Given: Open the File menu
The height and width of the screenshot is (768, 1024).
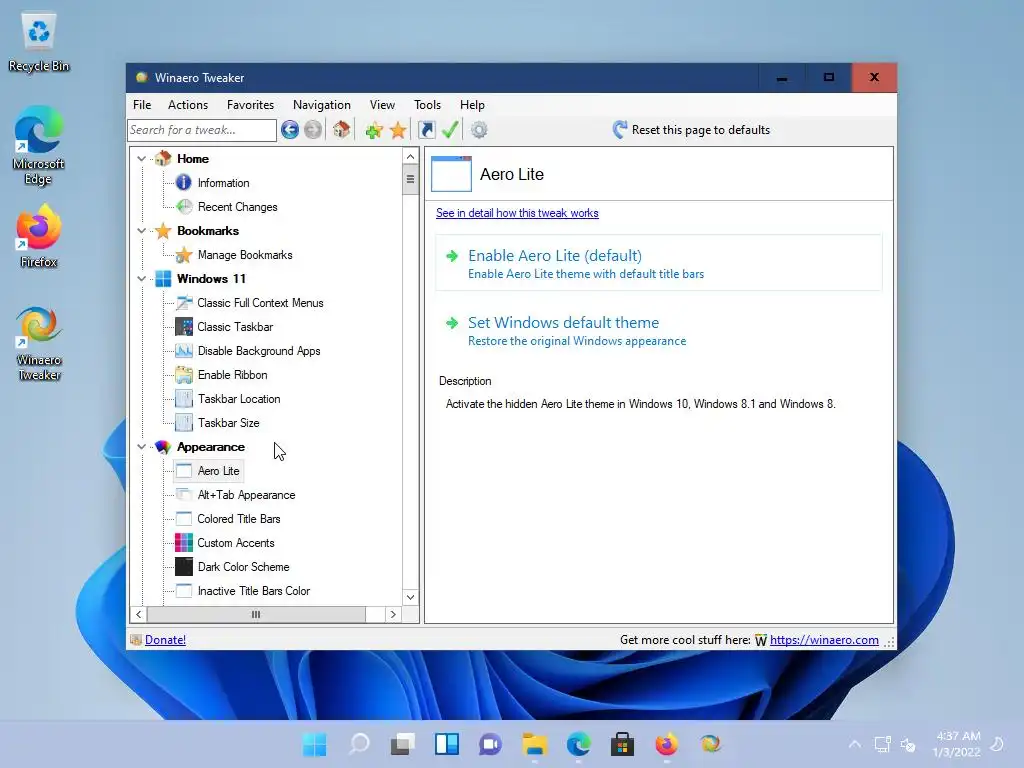Looking at the screenshot, I should pos(142,105).
